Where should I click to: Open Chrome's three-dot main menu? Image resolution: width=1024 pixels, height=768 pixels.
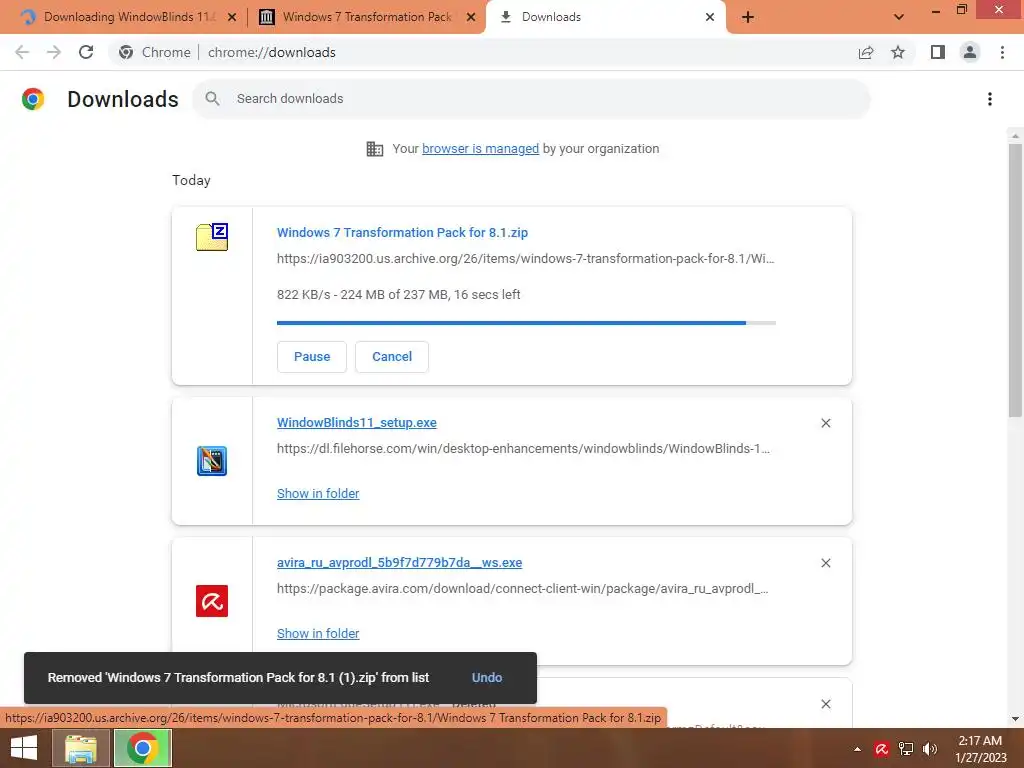[x=1002, y=52]
